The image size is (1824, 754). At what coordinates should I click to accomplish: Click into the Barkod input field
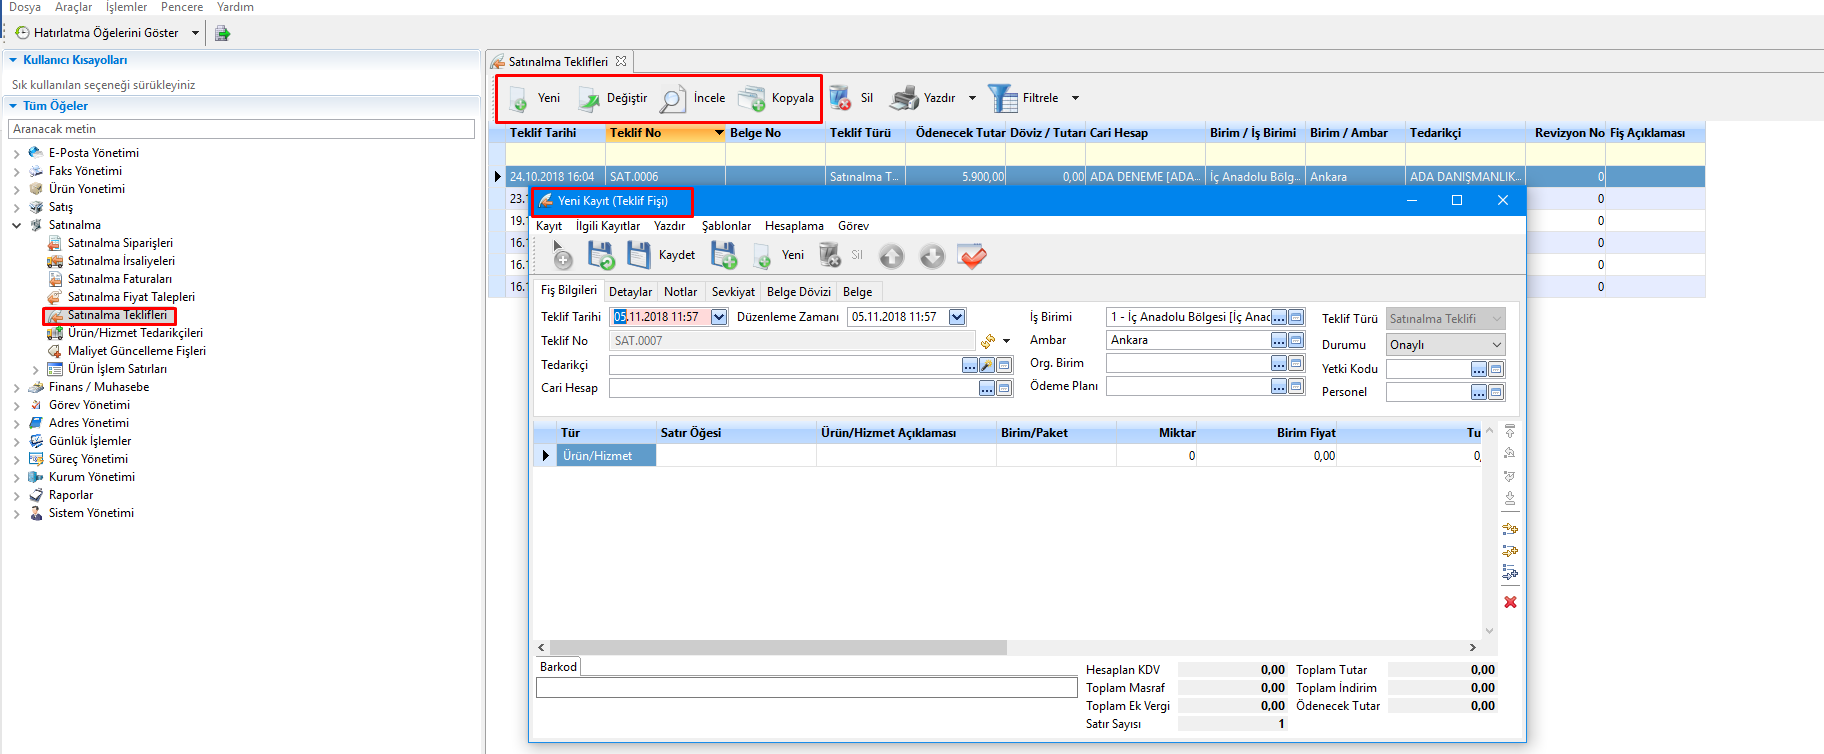tap(806, 687)
